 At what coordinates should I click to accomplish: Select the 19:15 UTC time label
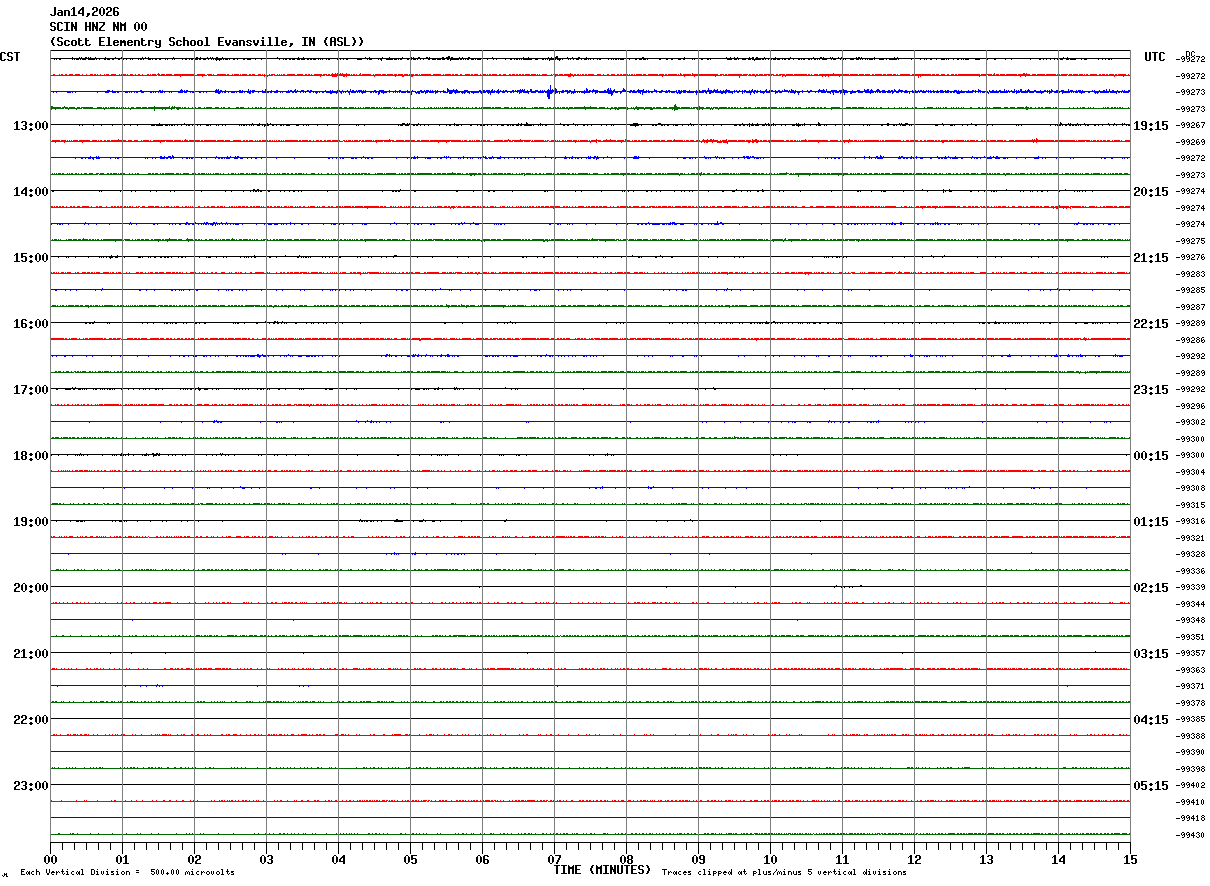(x=1150, y=126)
